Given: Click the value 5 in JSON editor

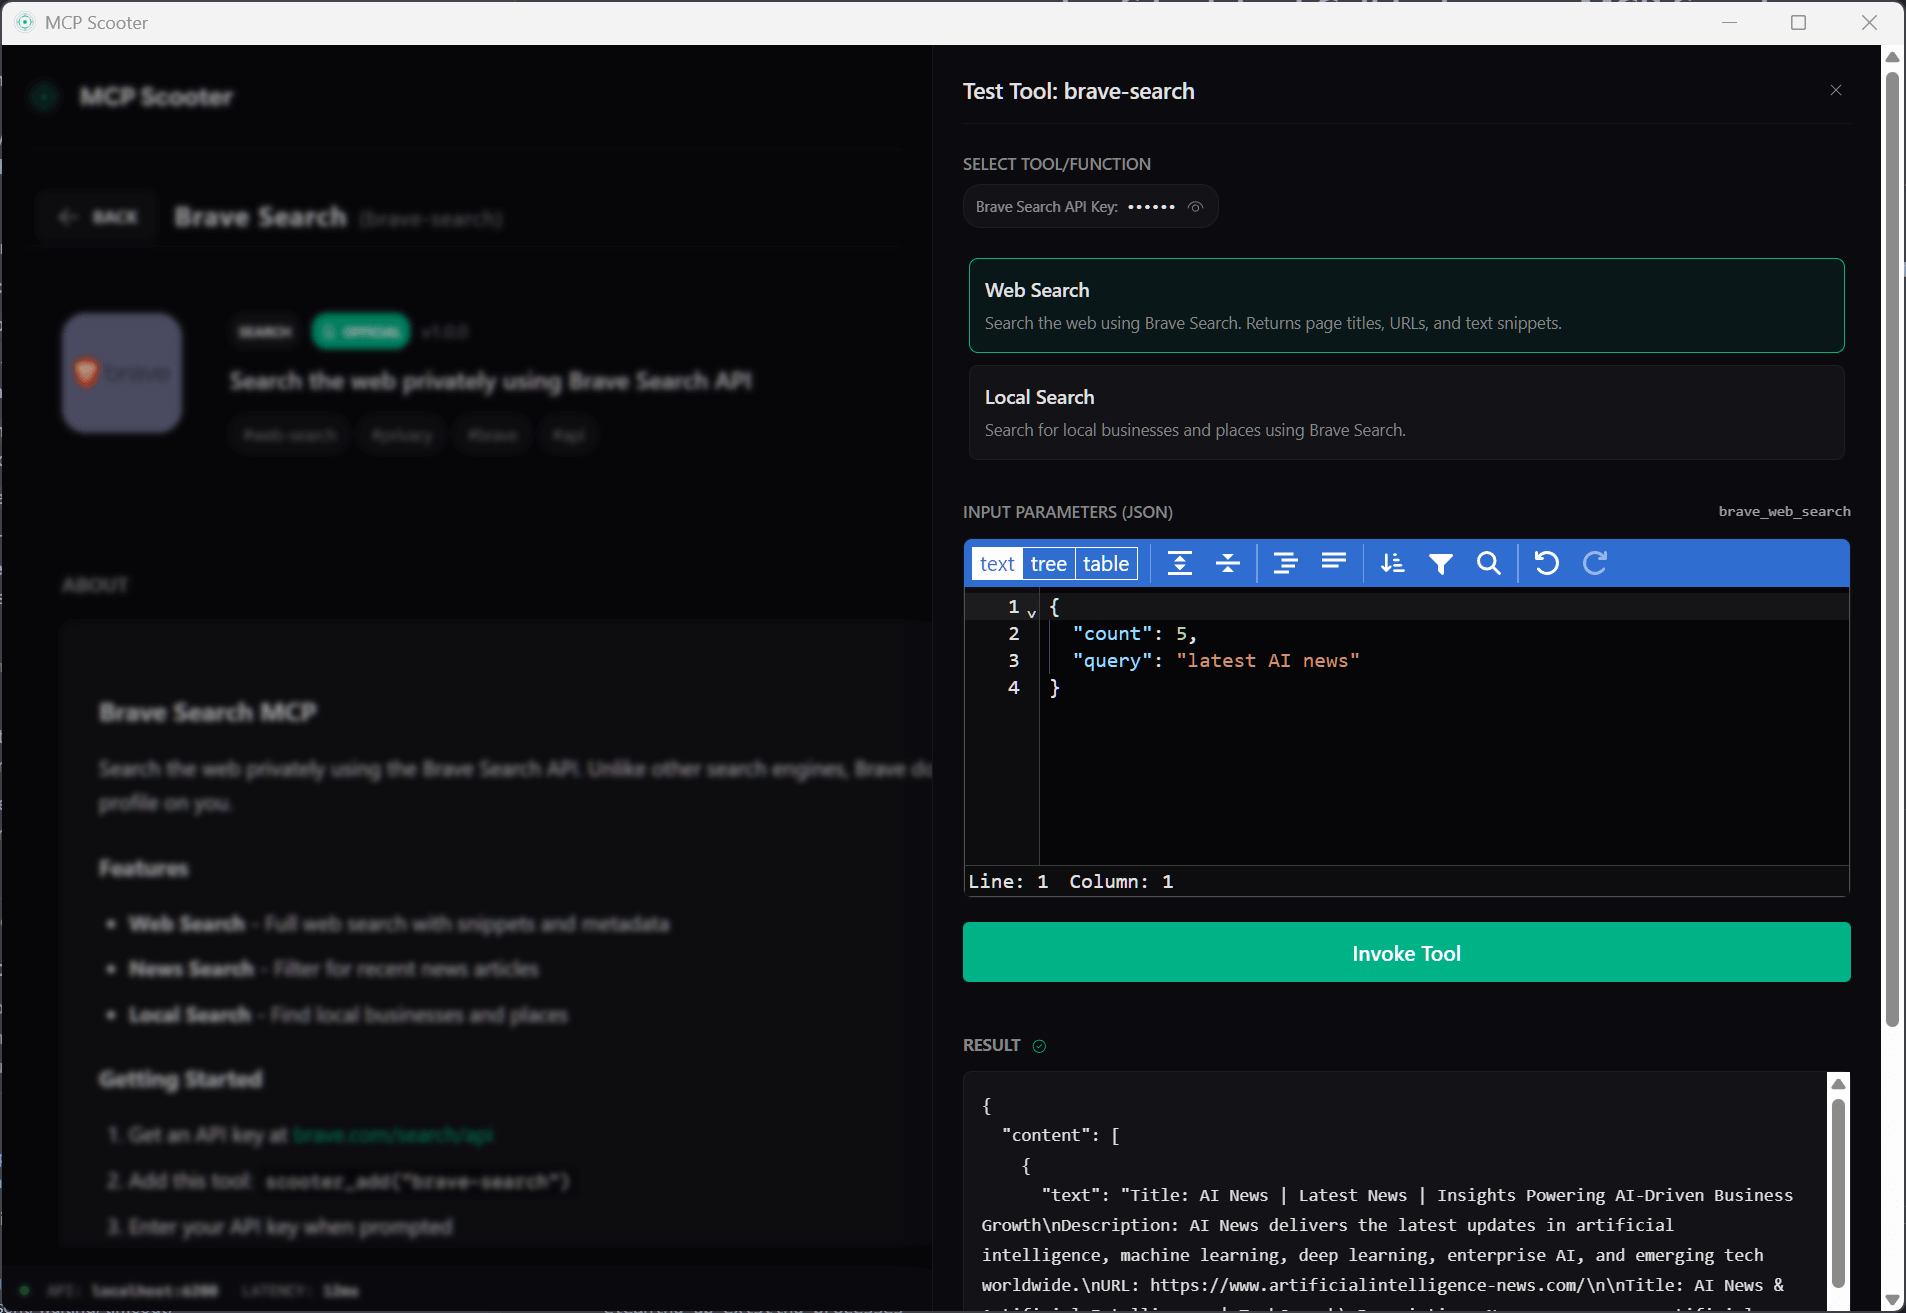Looking at the screenshot, I should click(x=1181, y=634).
